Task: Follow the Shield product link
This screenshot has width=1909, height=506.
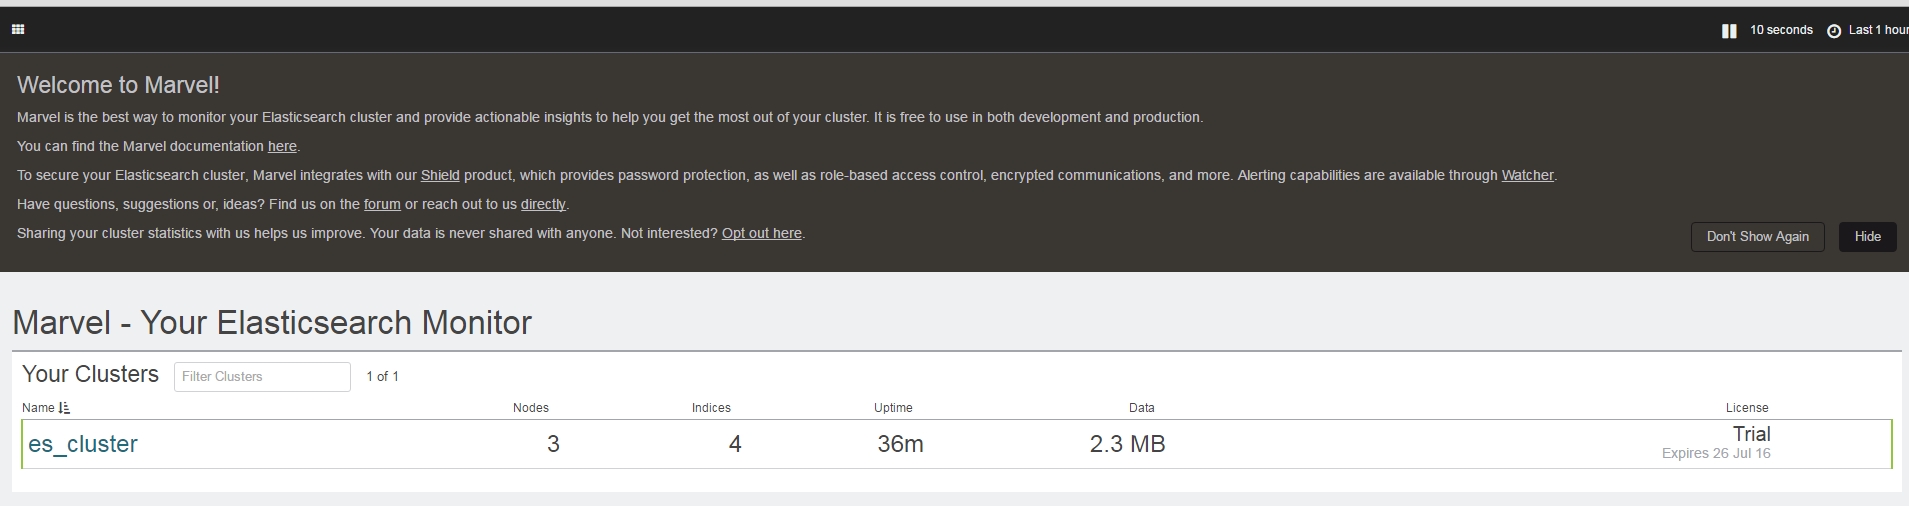Action: [x=440, y=175]
